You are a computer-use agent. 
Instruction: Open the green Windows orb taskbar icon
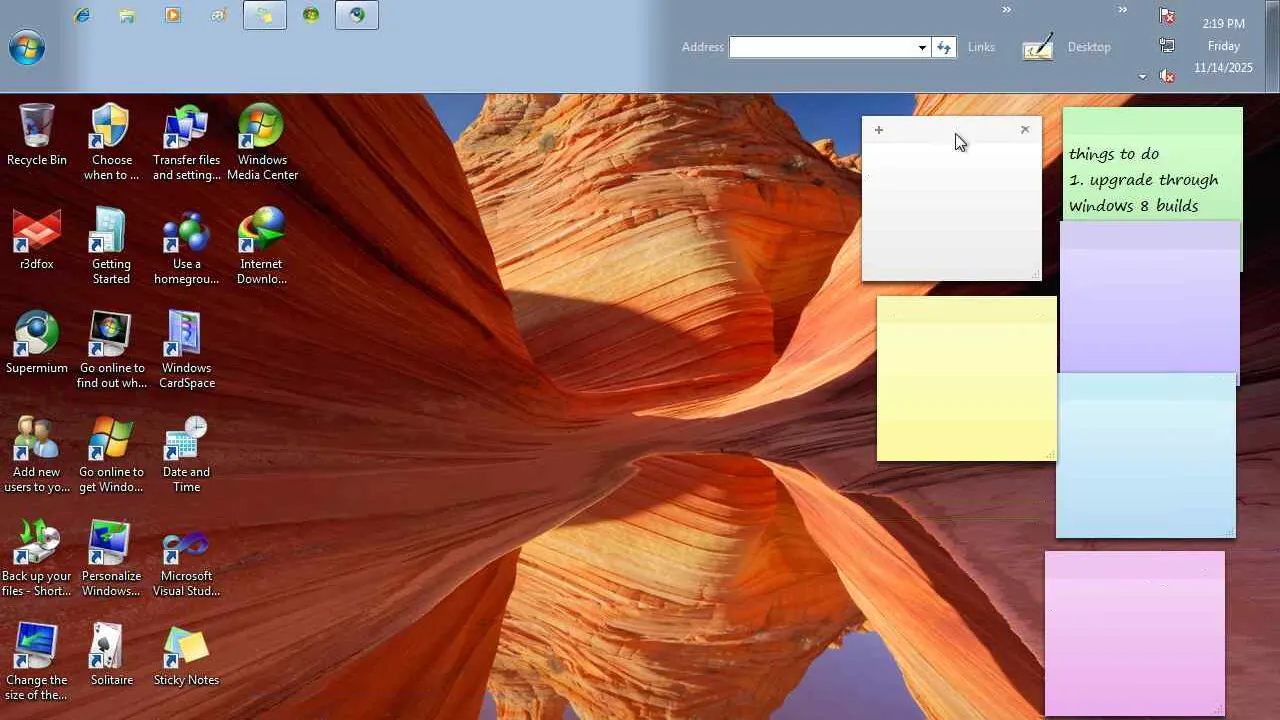pos(311,15)
